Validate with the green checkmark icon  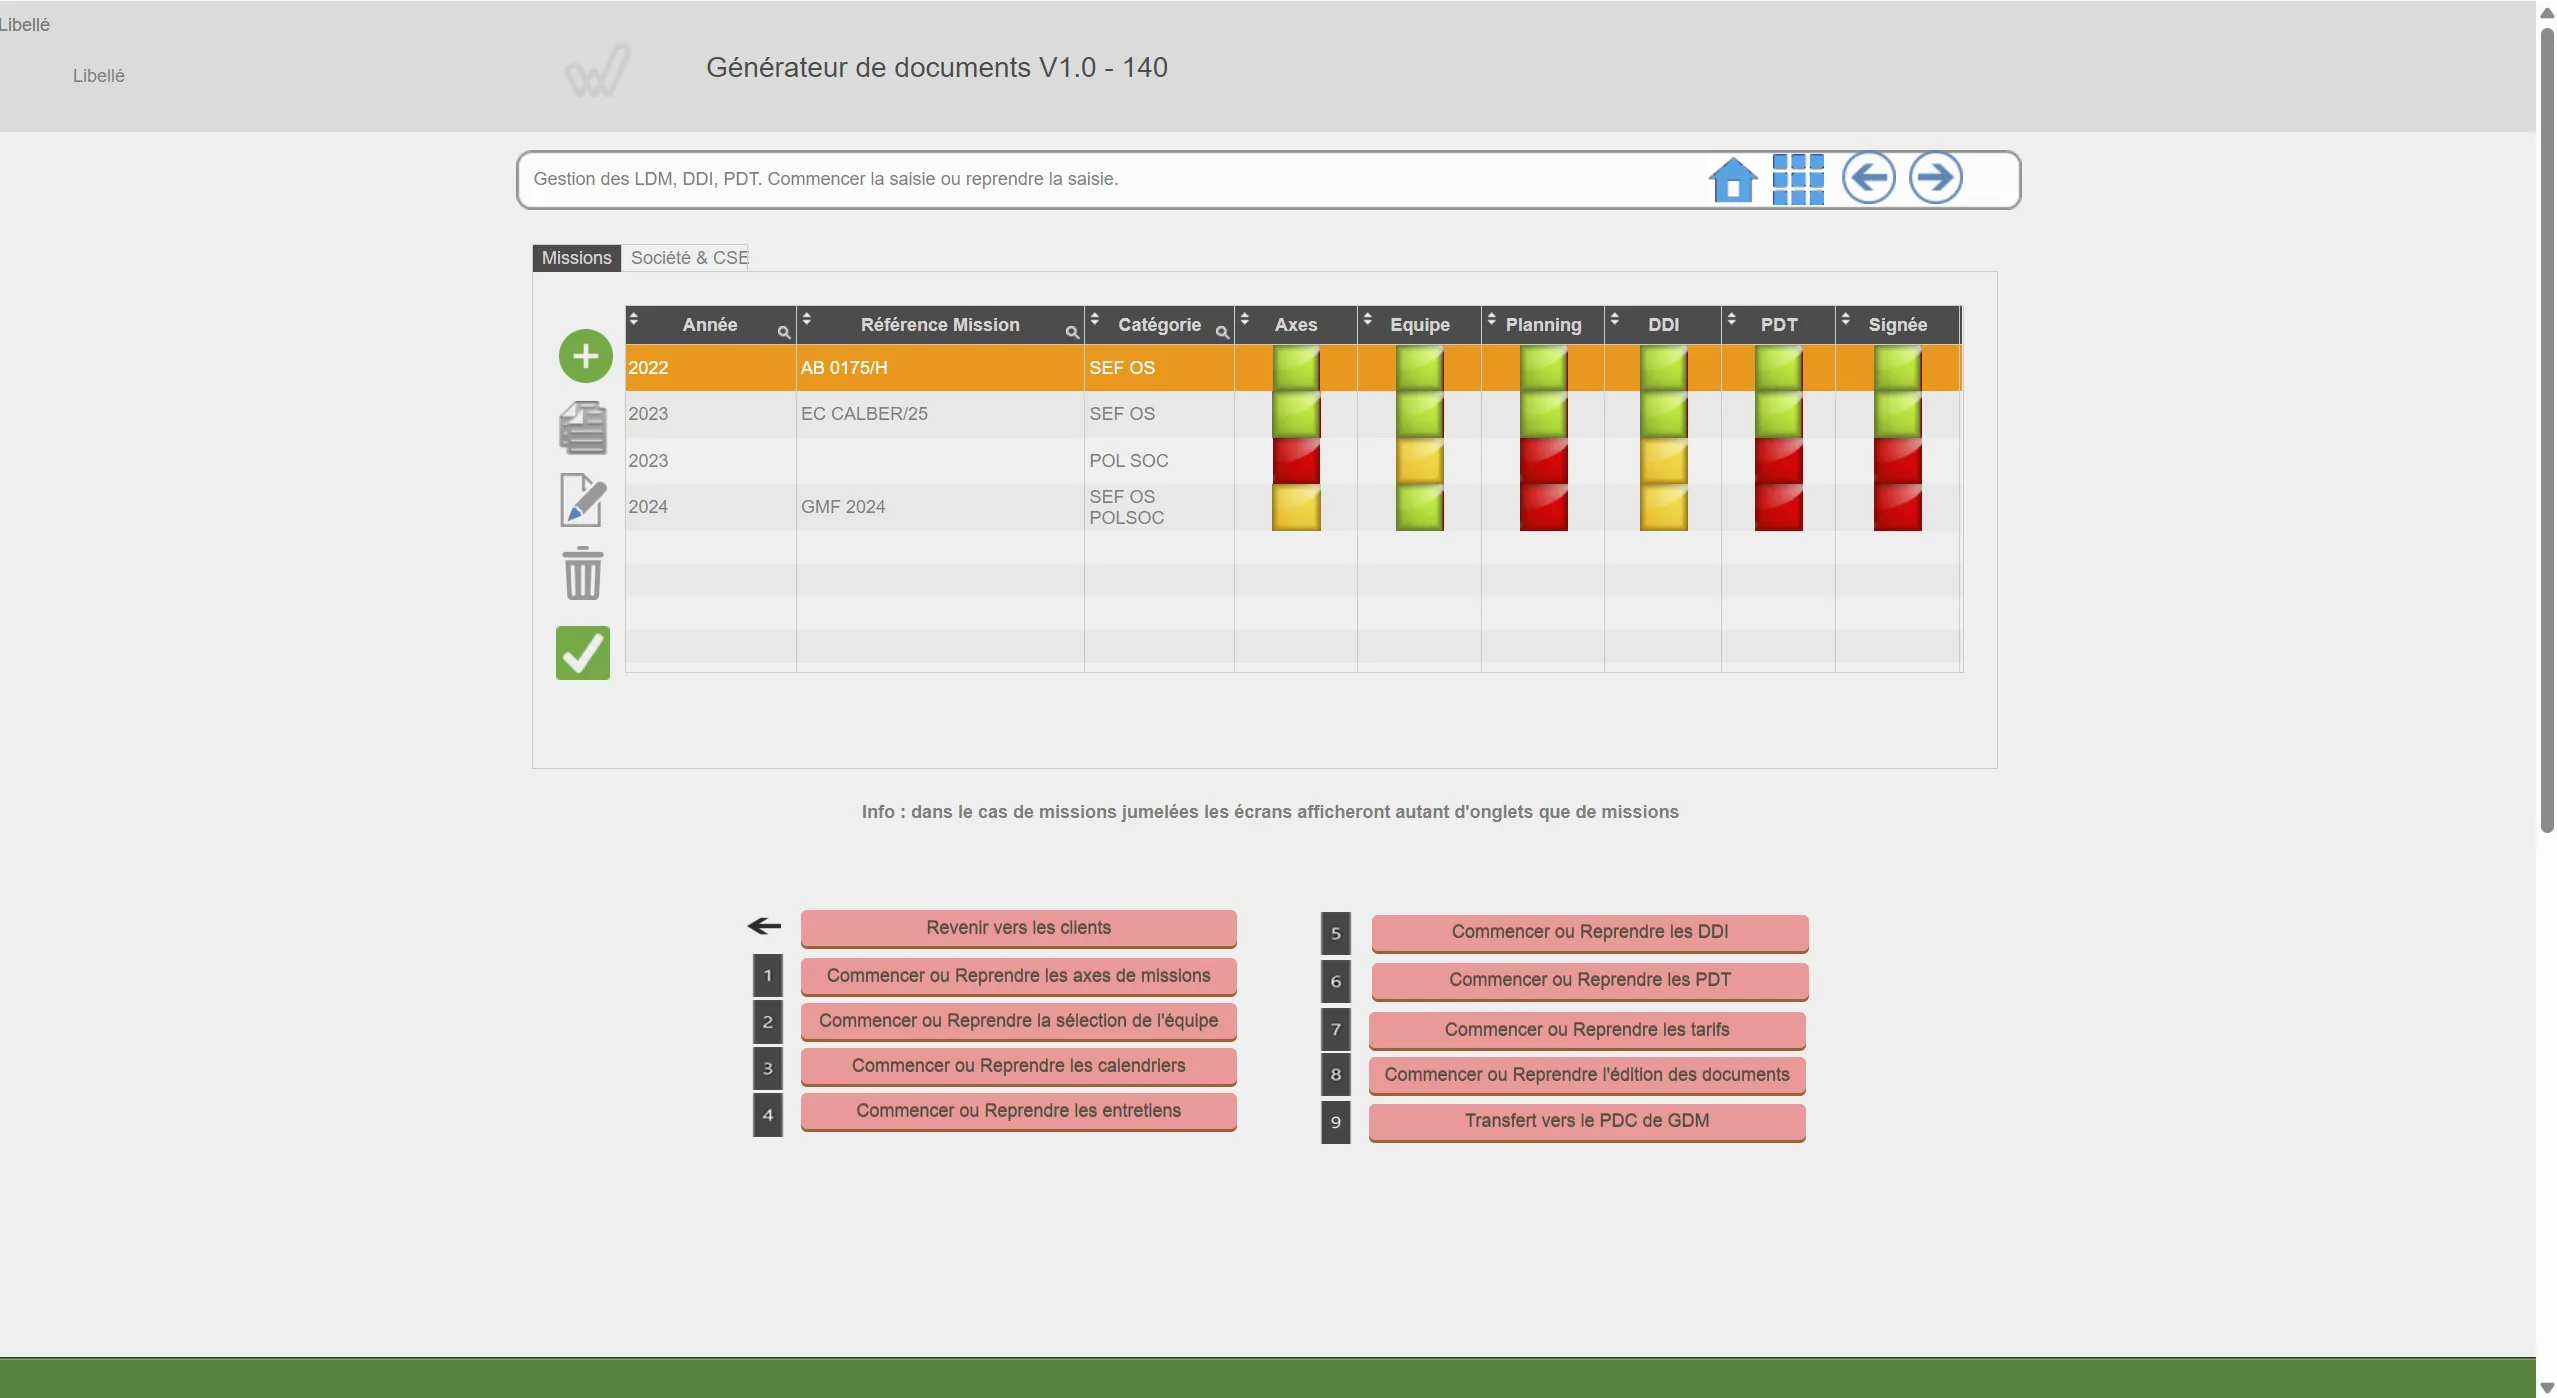click(583, 653)
